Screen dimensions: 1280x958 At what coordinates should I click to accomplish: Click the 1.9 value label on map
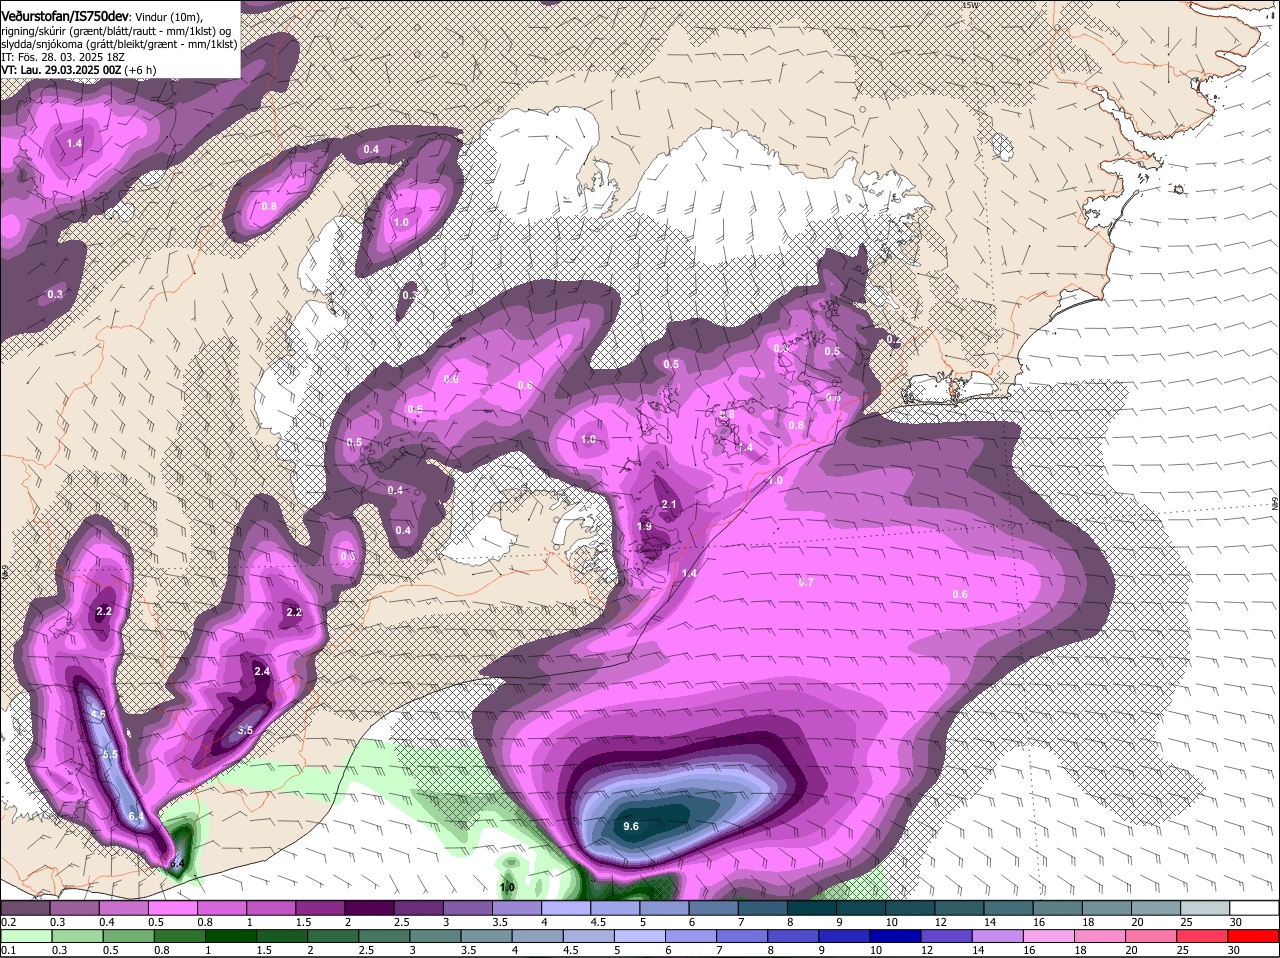point(645,527)
